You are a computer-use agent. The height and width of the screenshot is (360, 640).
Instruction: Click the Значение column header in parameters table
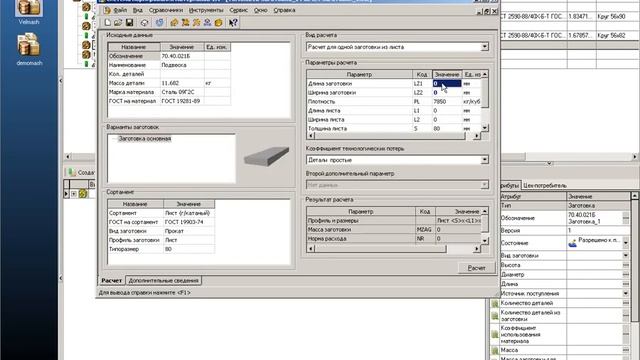[x=447, y=75]
